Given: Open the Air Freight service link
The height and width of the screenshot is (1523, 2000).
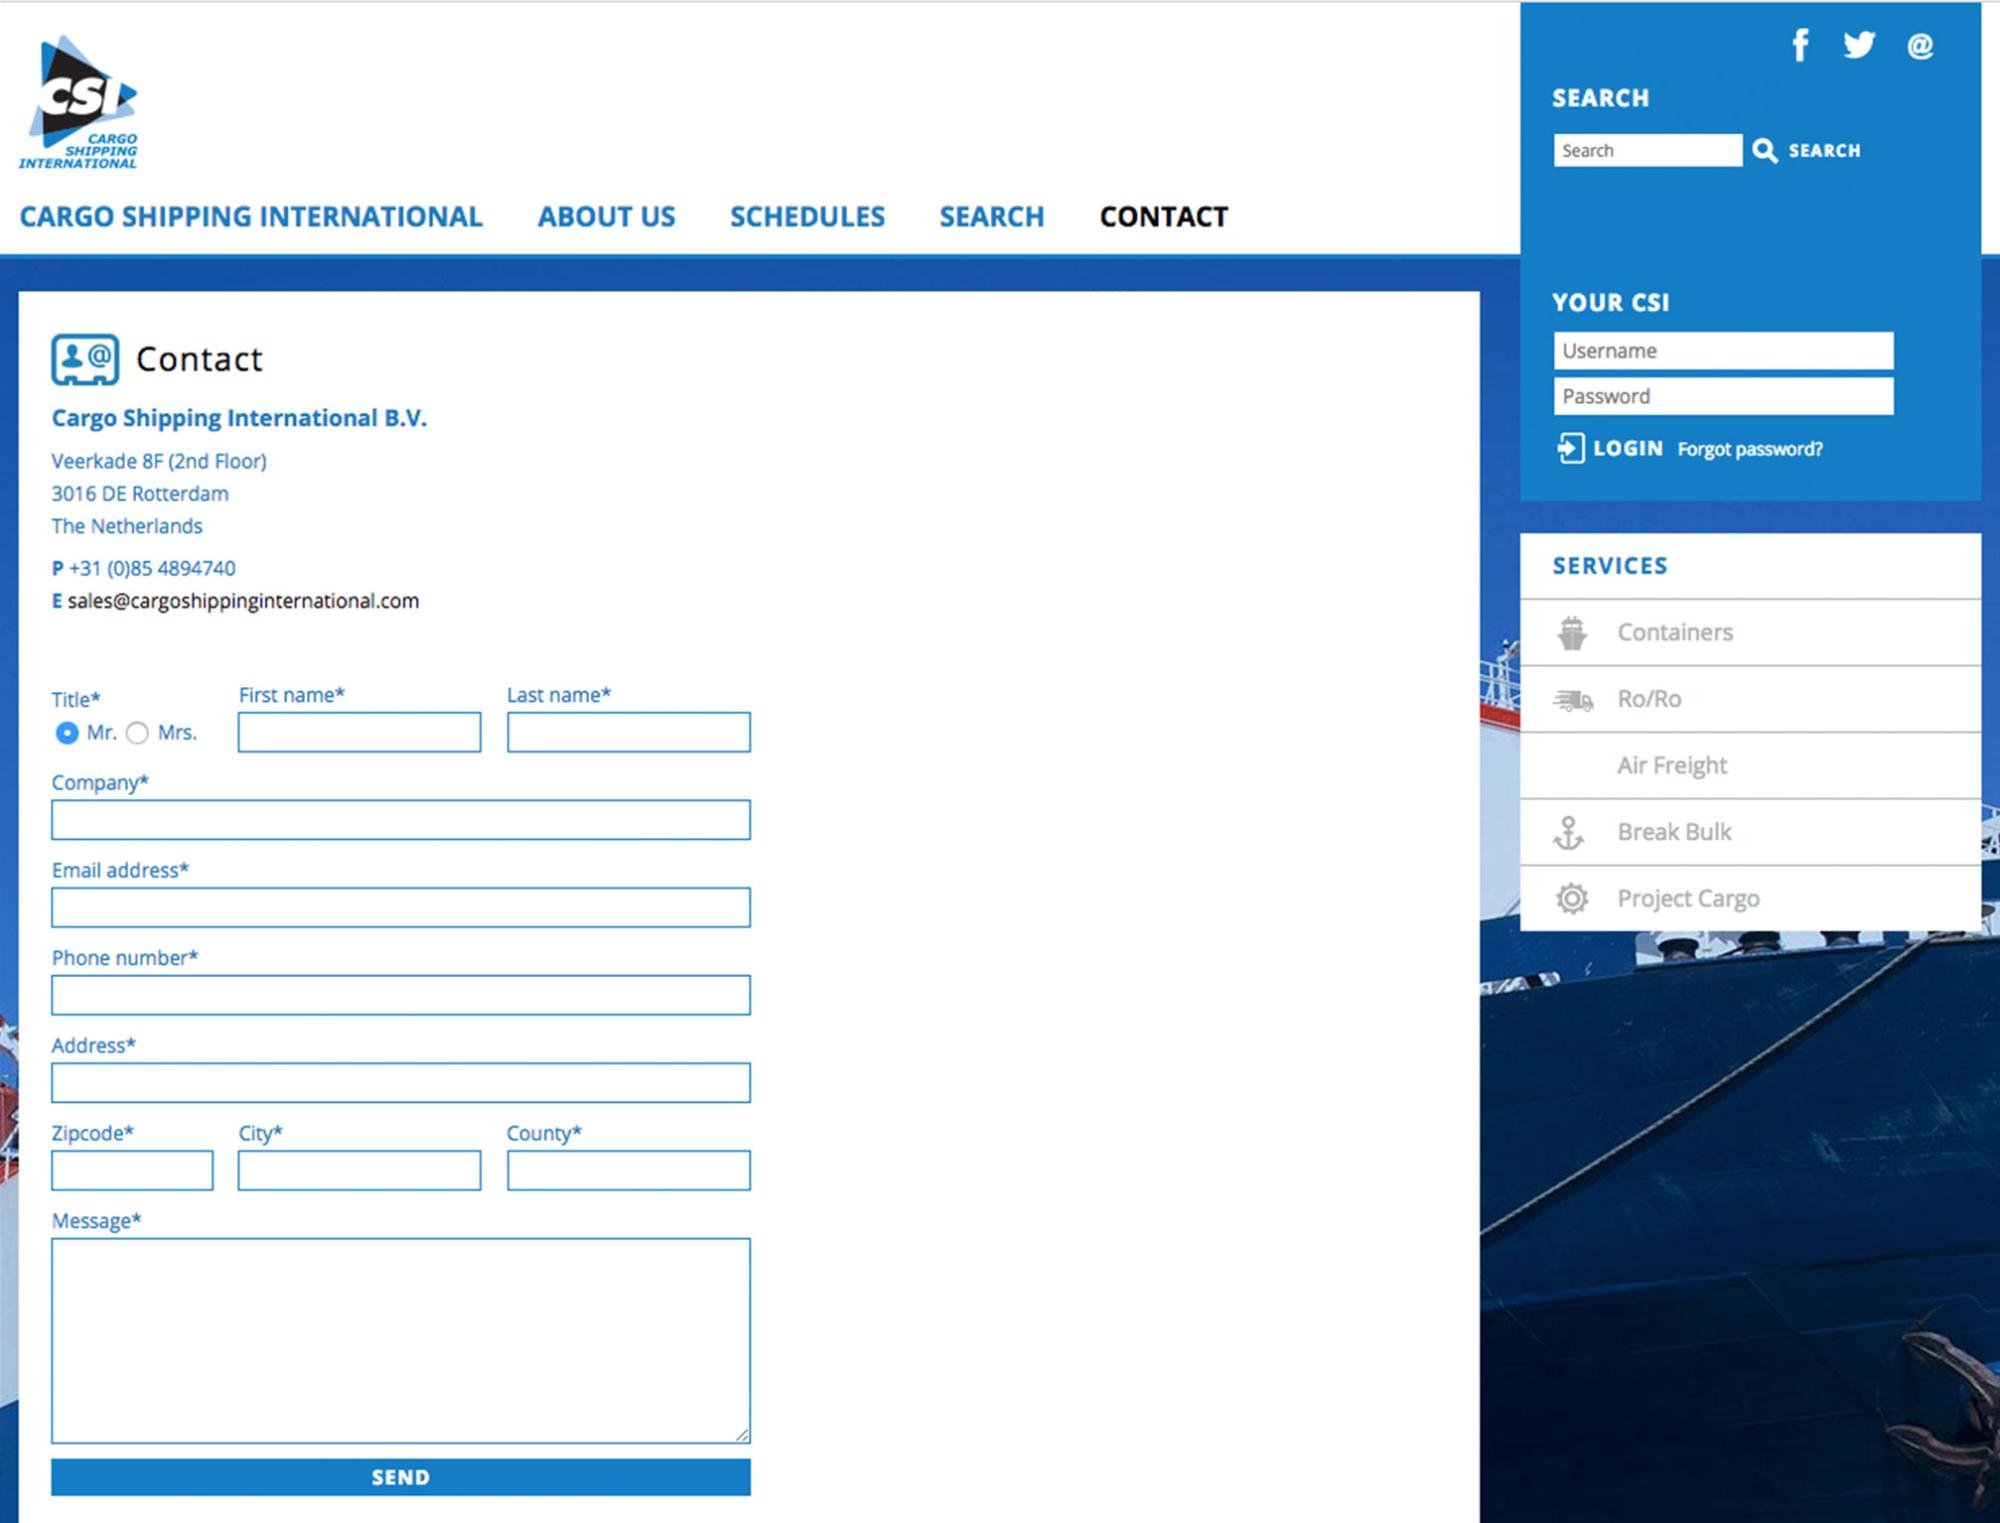Looking at the screenshot, I should 1672,765.
